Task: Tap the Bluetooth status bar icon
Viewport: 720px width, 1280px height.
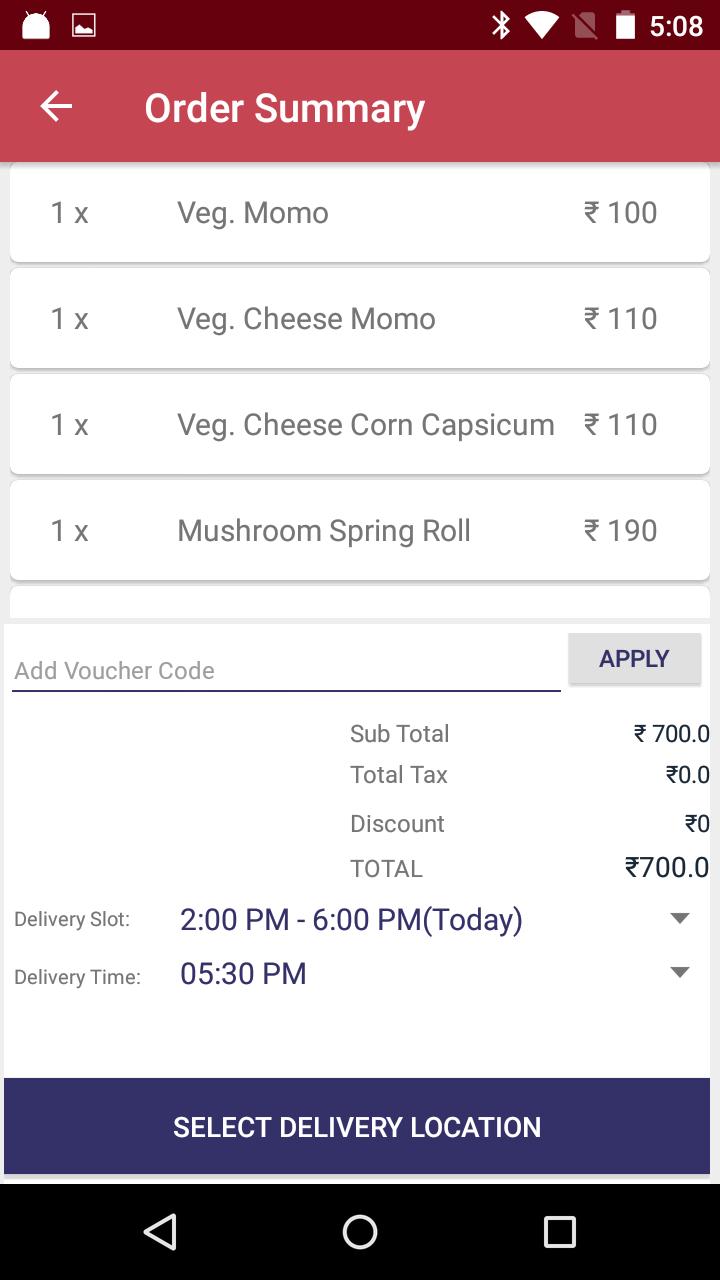Action: (x=501, y=25)
